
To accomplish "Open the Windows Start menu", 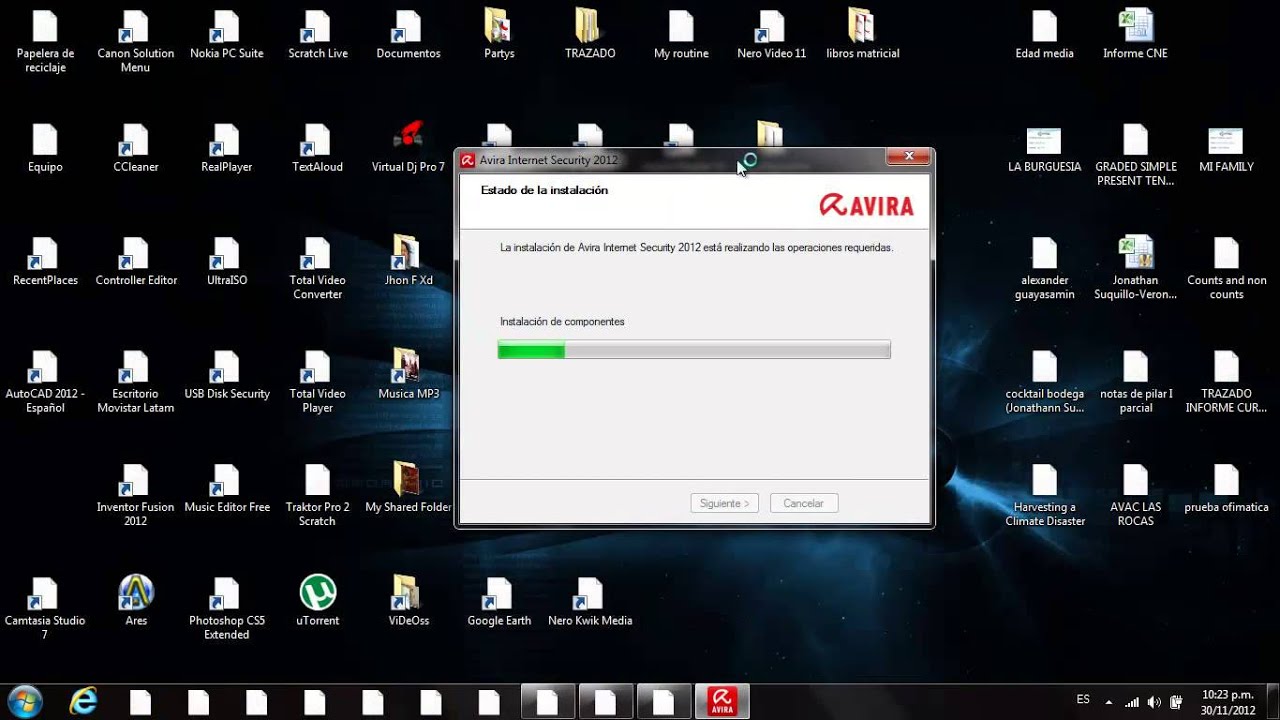I will (x=24, y=701).
